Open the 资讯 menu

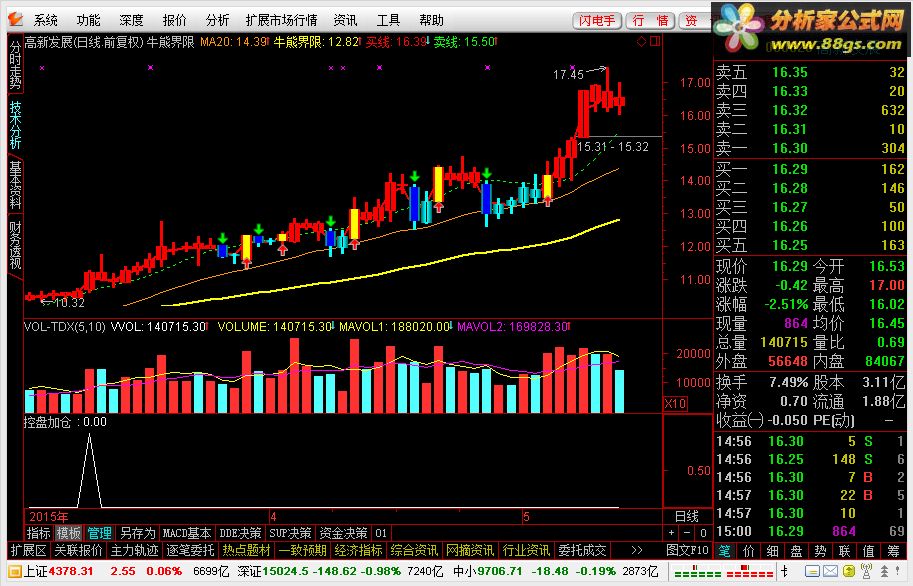(x=345, y=20)
